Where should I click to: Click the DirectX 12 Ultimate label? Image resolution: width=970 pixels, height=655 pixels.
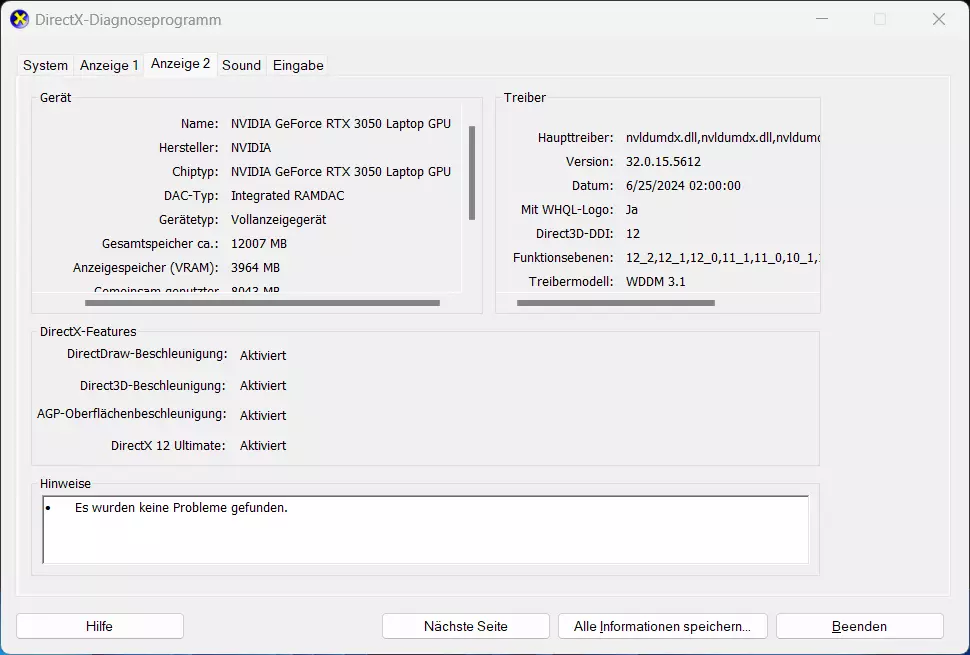(168, 445)
